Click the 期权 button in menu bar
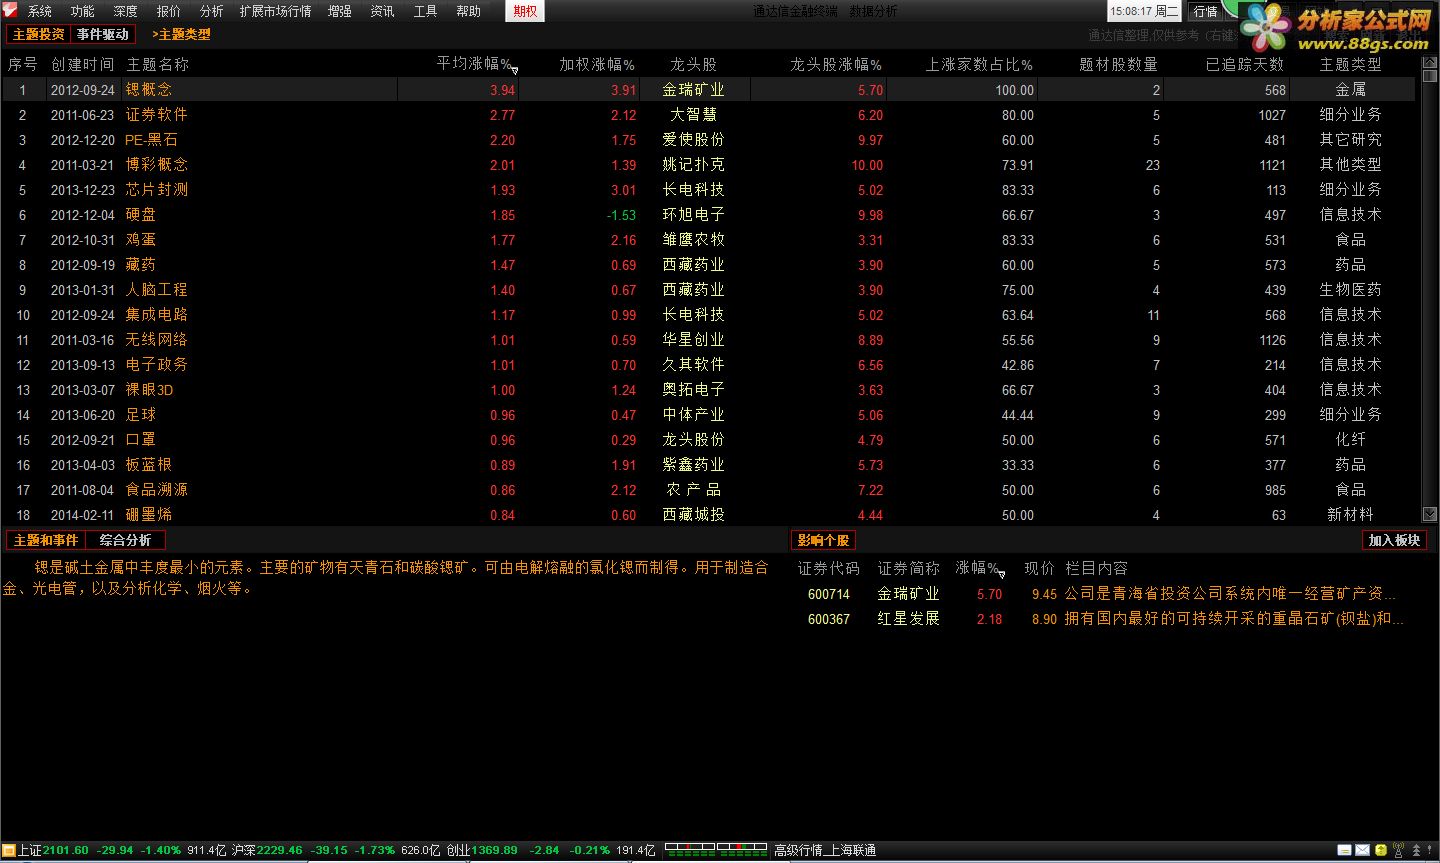The width and height of the screenshot is (1440, 863). point(525,11)
